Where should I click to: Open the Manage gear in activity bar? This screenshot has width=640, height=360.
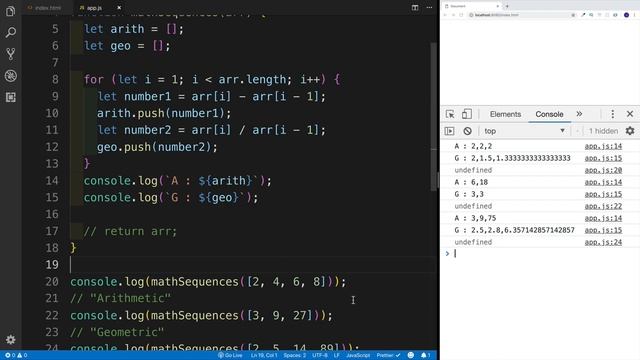coord(11,340)
